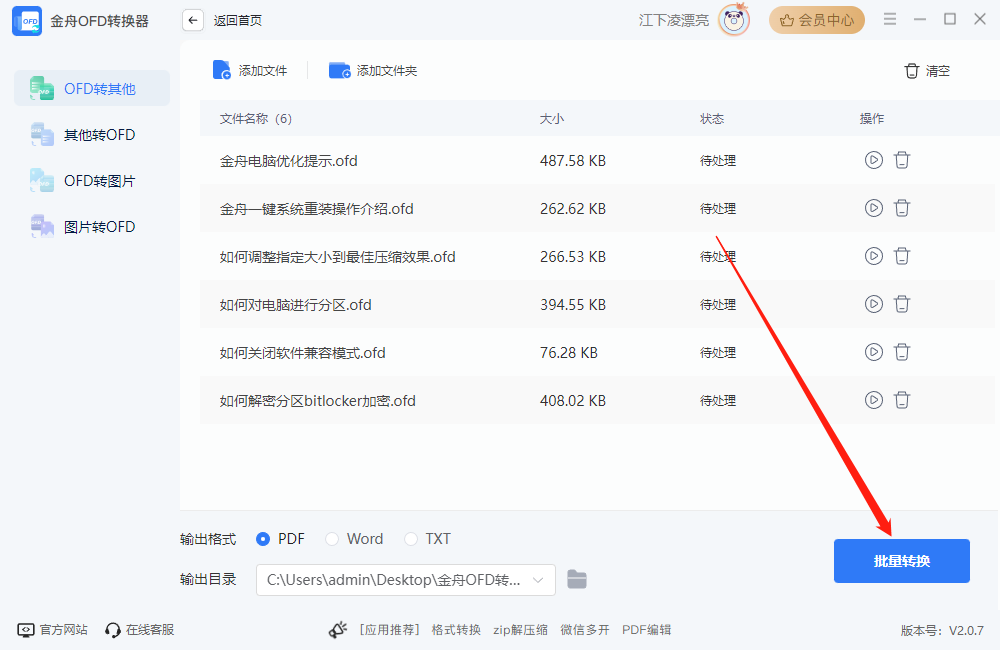The image size is (1000, 650).
Task: Click the username 江下凌漂亮
Action: point(673,20)
